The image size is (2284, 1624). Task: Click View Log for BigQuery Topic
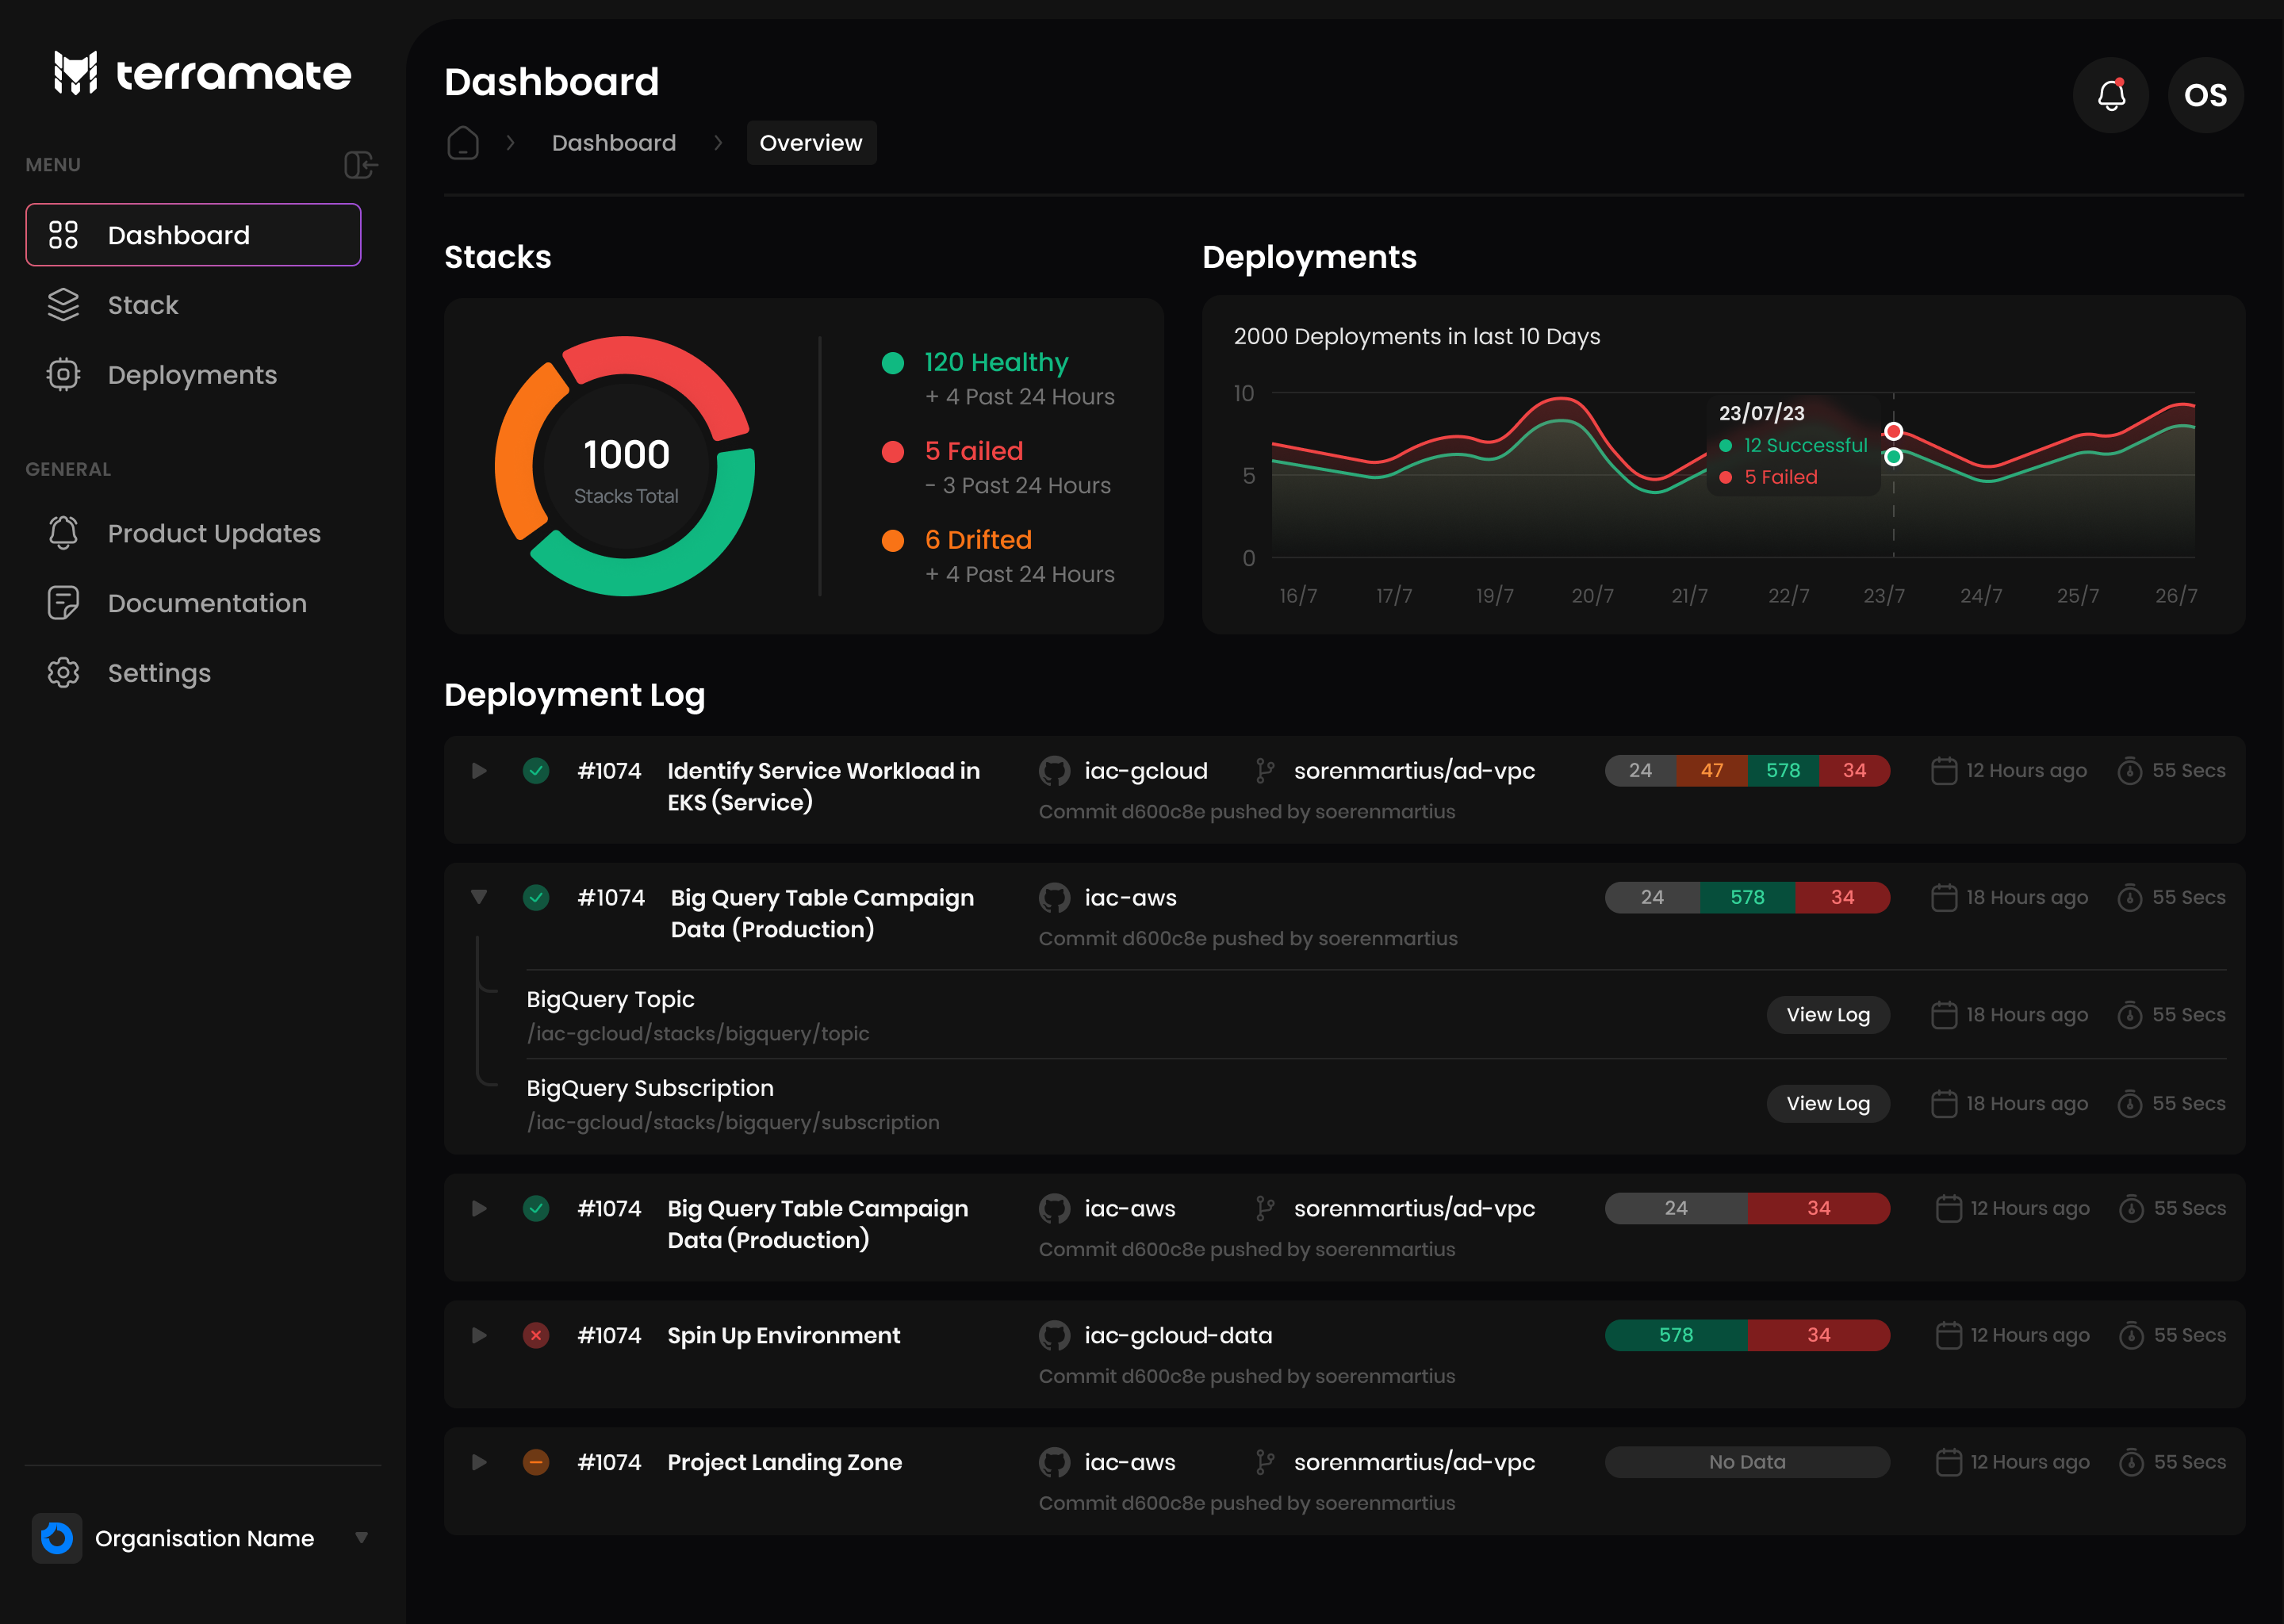point(1827,1014)
